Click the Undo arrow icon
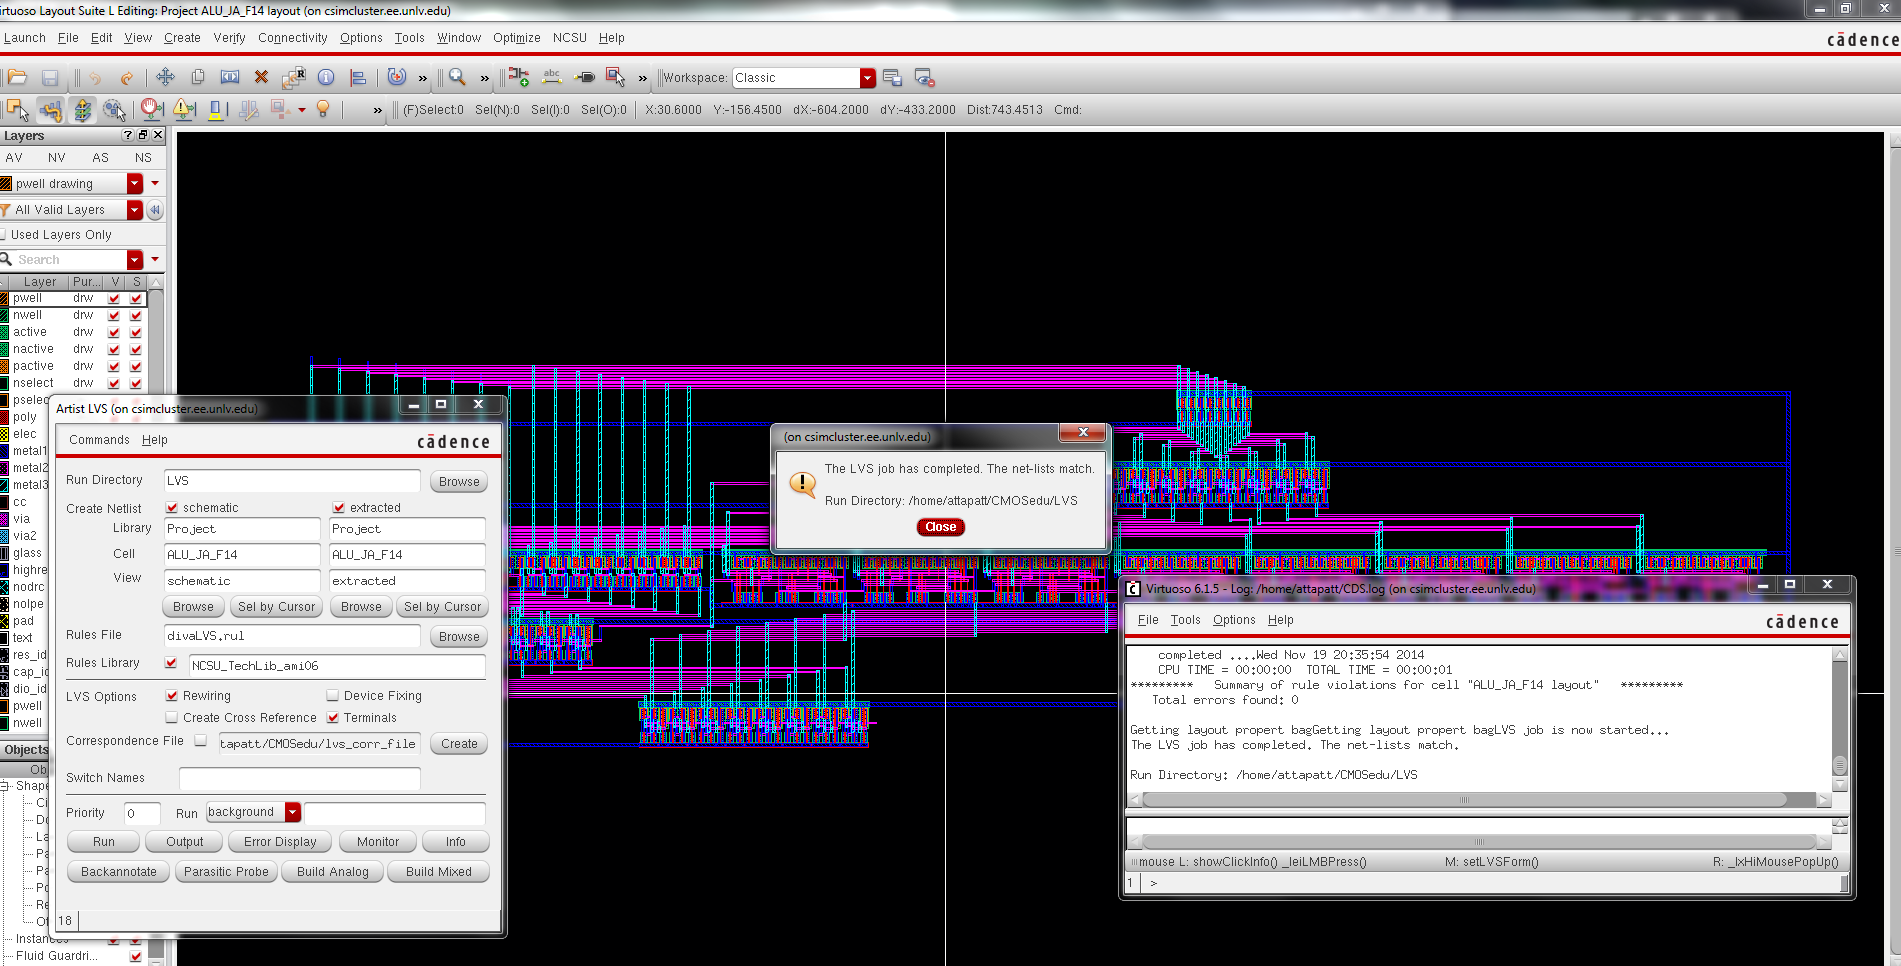This screenshot has width=1901, height=966. coord(95,77)
